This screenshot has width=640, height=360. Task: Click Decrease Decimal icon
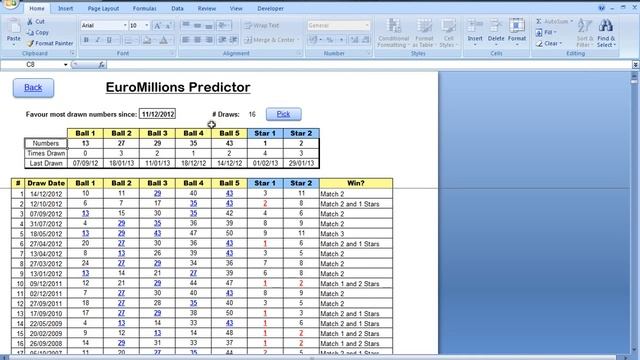coord(366,40)
